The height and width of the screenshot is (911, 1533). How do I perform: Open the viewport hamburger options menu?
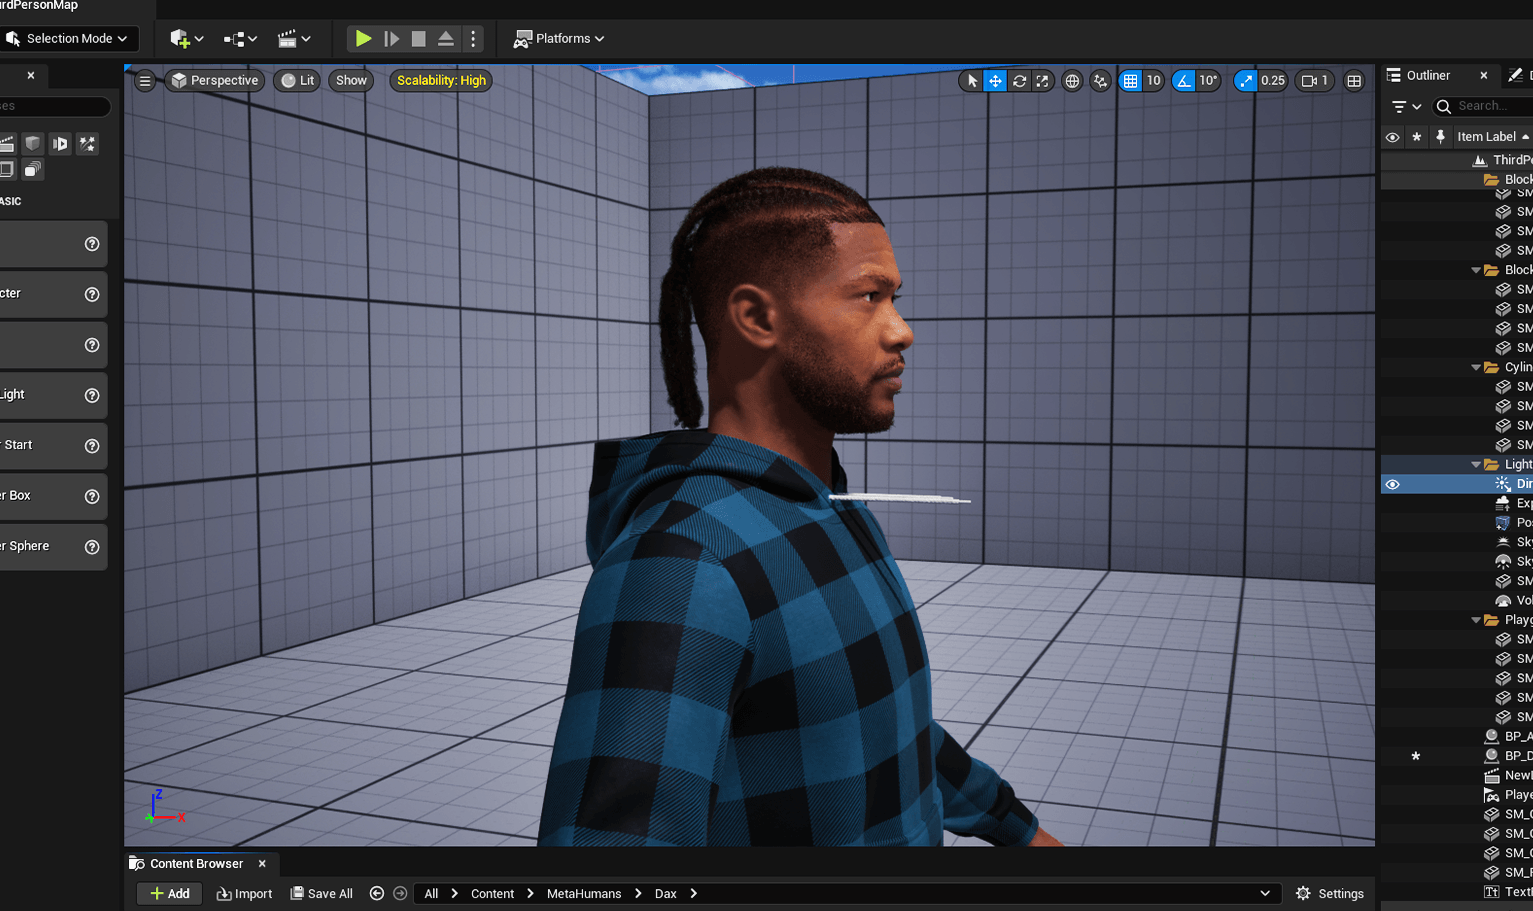(145, 81)
